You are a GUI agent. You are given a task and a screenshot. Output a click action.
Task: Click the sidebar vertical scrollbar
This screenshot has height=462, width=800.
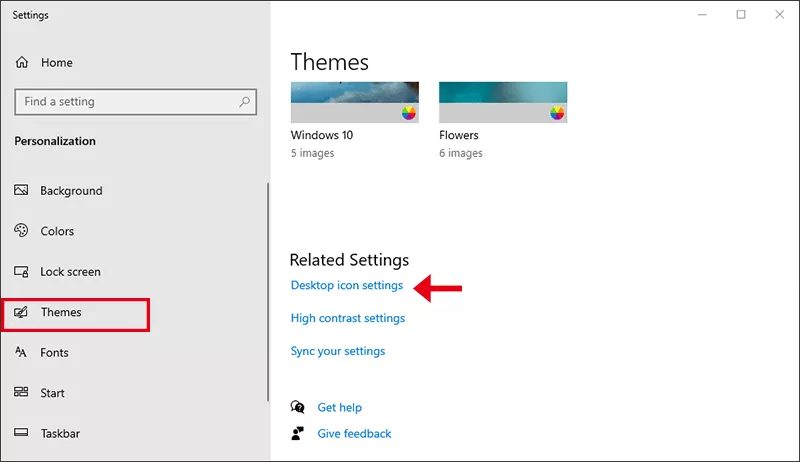coord(268,290)
